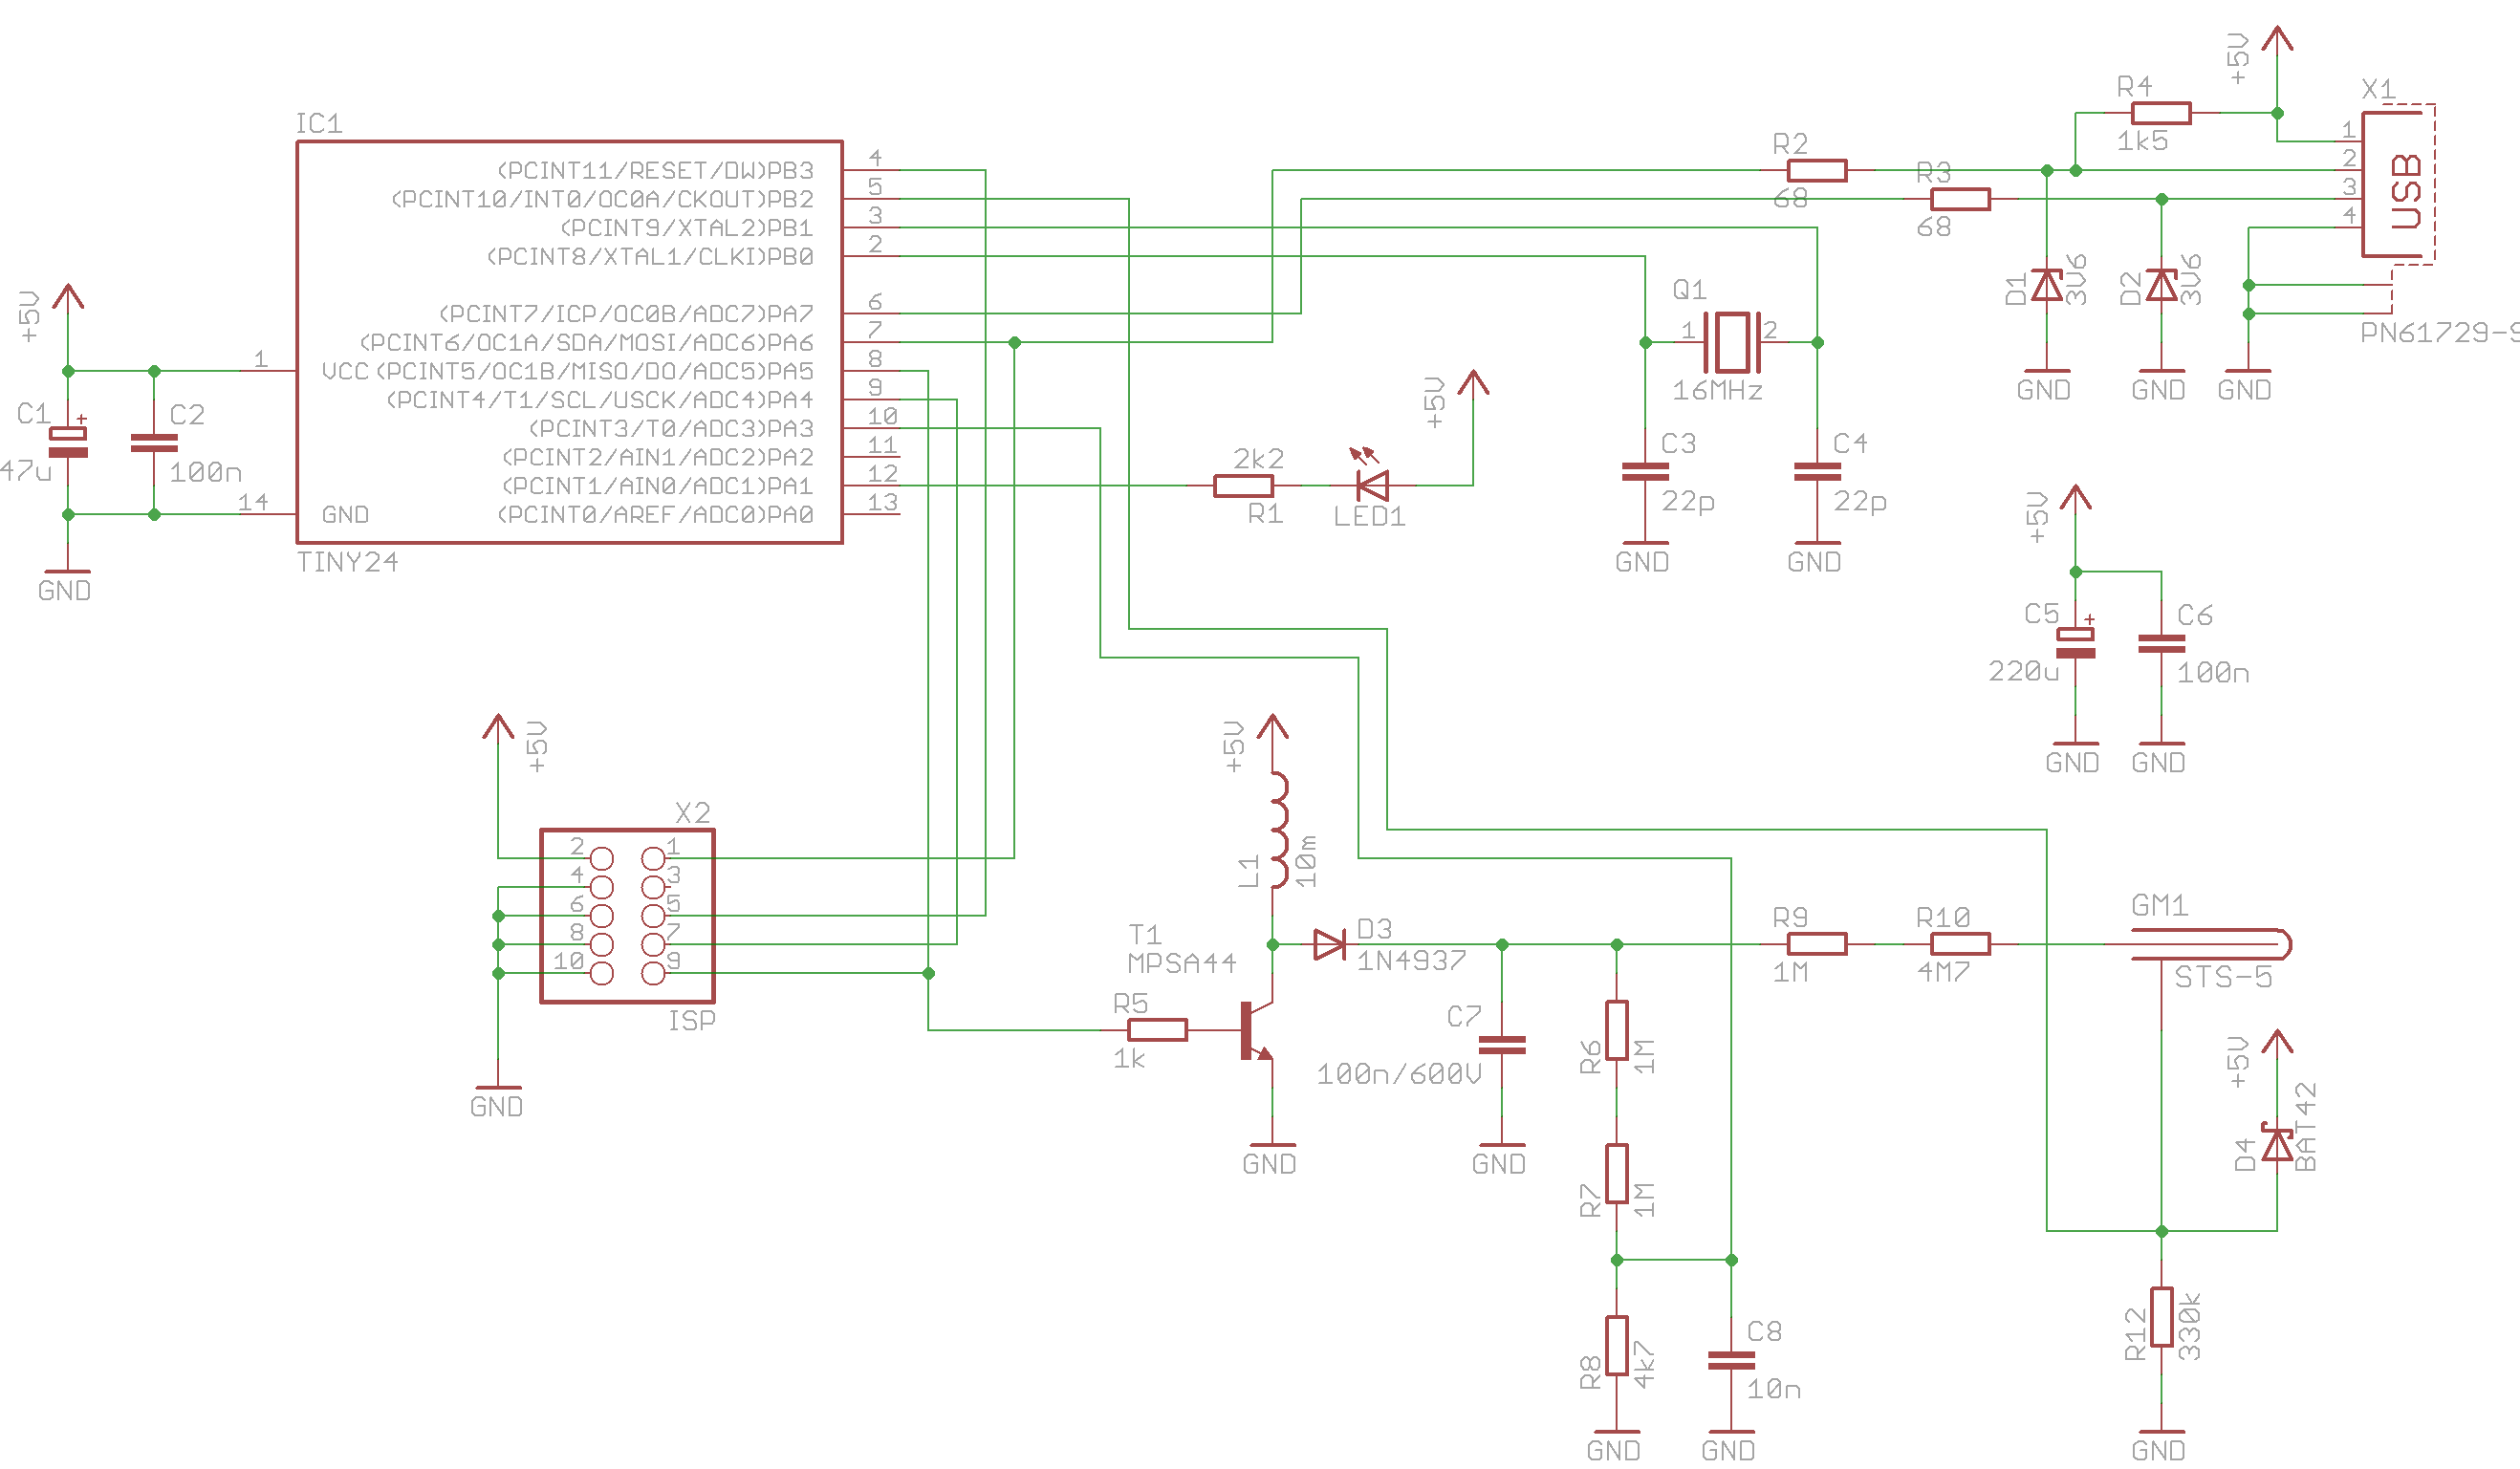Select resistor R1 valued 2k2
The image size is (2520, 1469).
click(x=1243, y=486)
